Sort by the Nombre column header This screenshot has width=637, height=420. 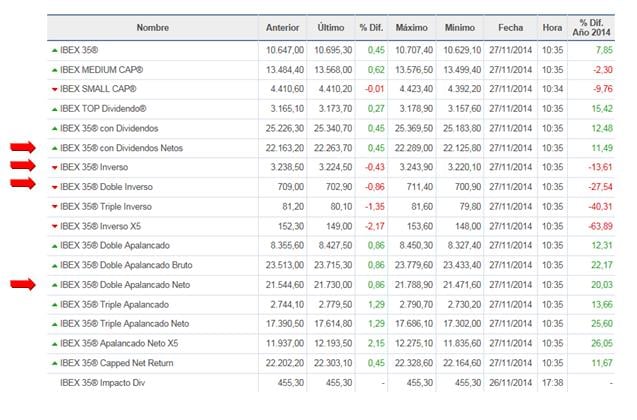tap(153, 27)
